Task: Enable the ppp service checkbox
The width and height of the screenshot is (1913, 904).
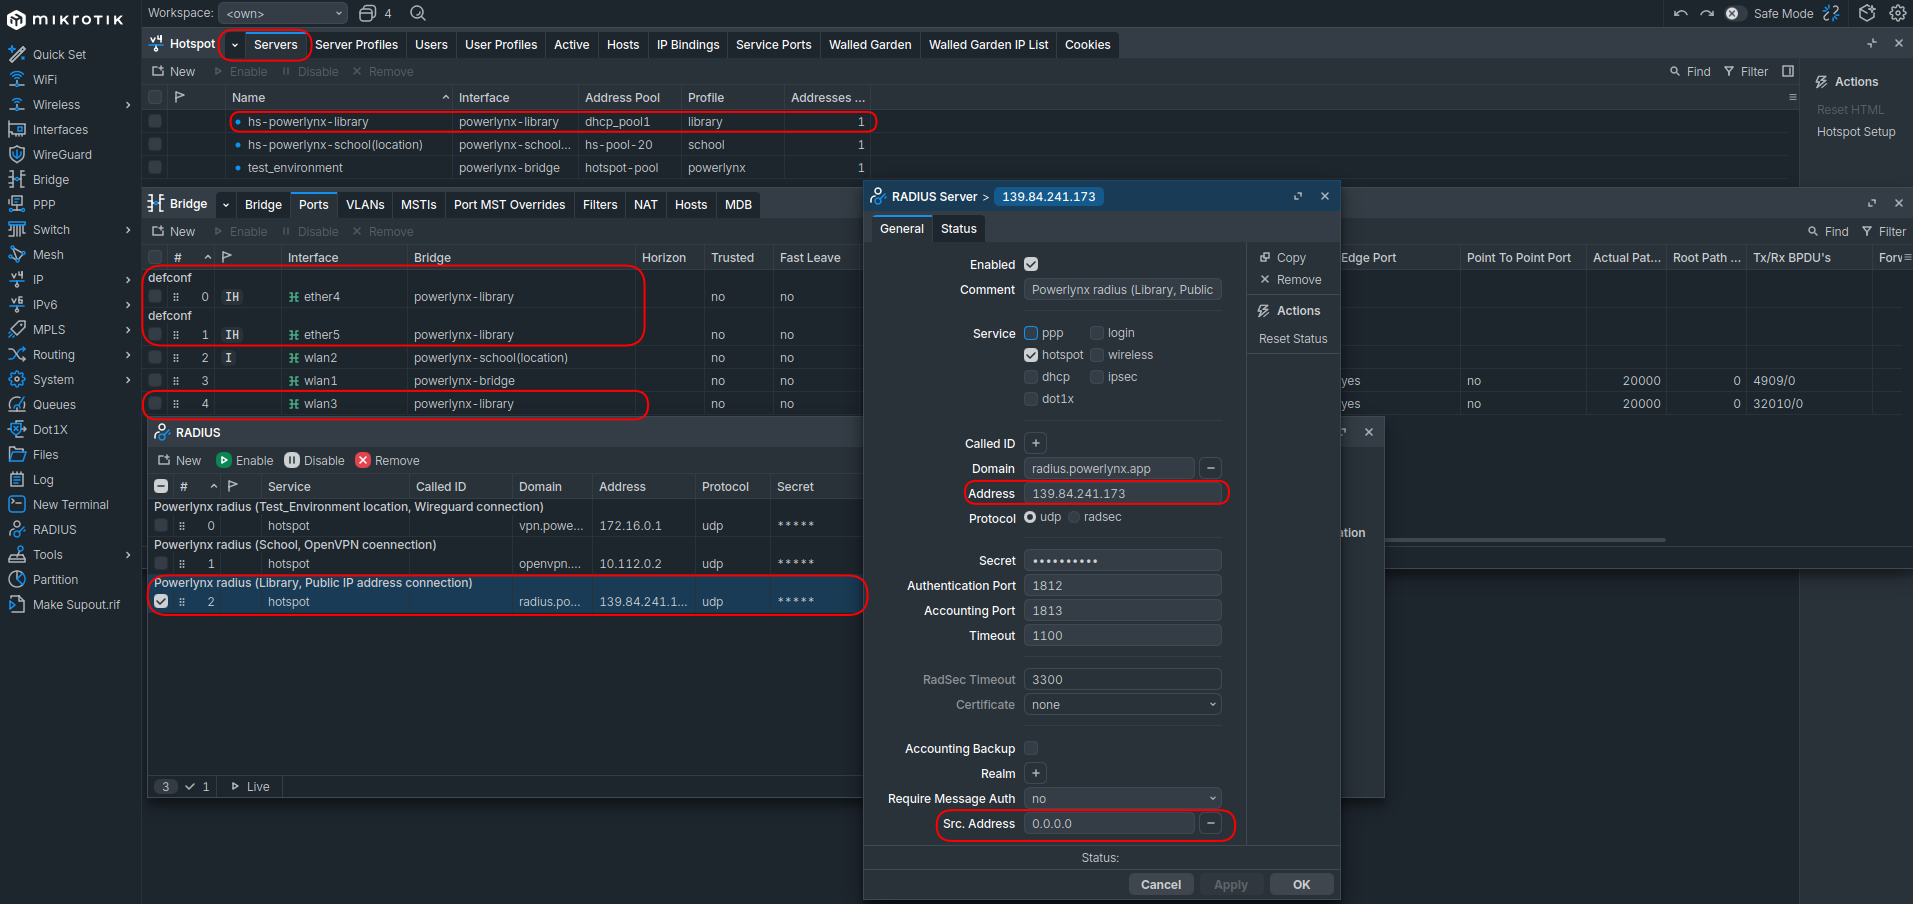Action: (1031, 333)
